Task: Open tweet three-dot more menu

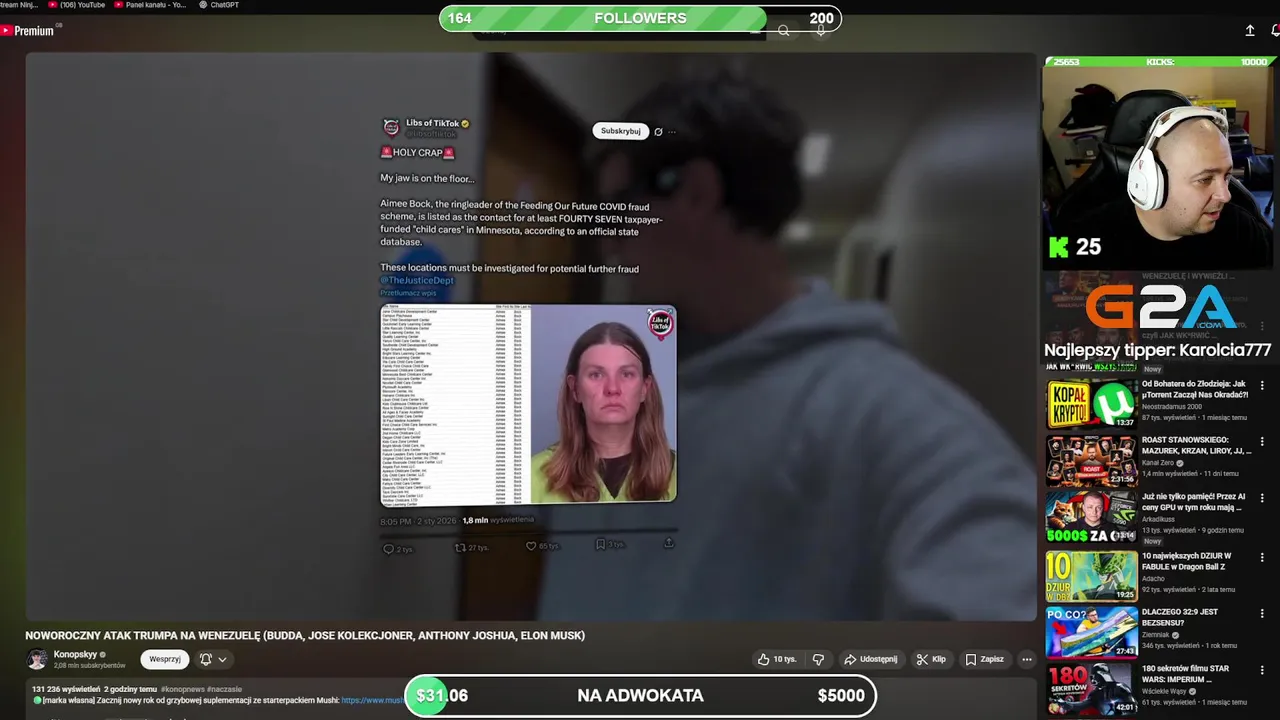Action: coord(672,131)
